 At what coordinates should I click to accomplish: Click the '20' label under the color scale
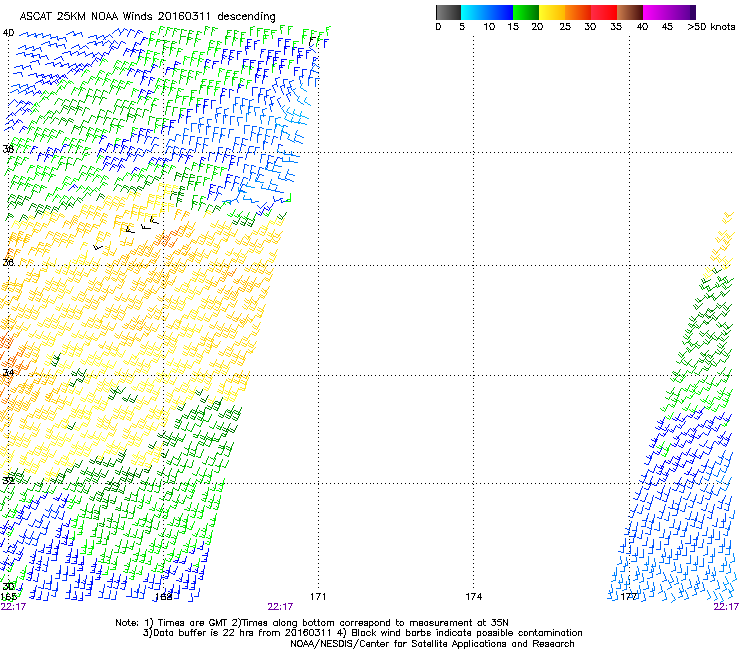pos(537,27)
